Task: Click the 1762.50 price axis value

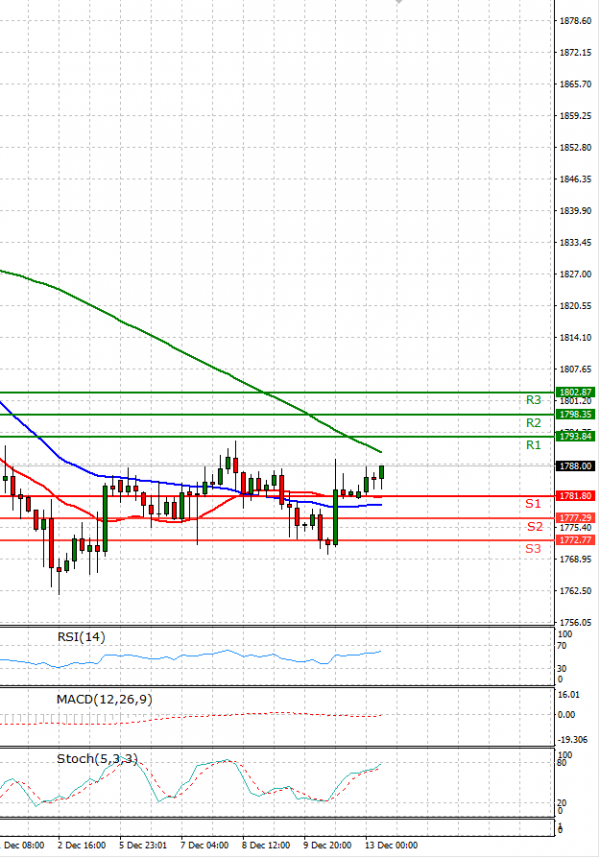Action: [x=575, y=590]
